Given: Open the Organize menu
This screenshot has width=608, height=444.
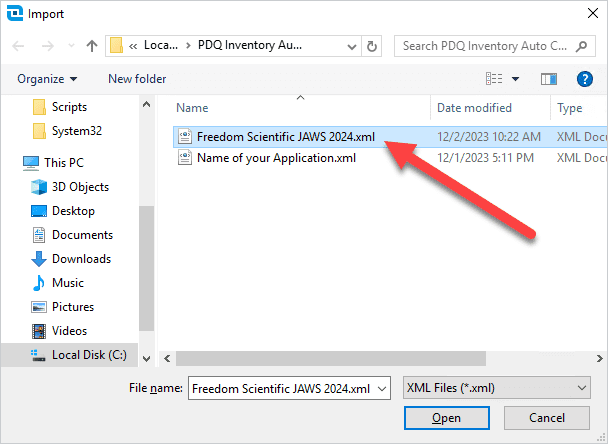Looking at the screenshot, I should [x=47, y=79].
